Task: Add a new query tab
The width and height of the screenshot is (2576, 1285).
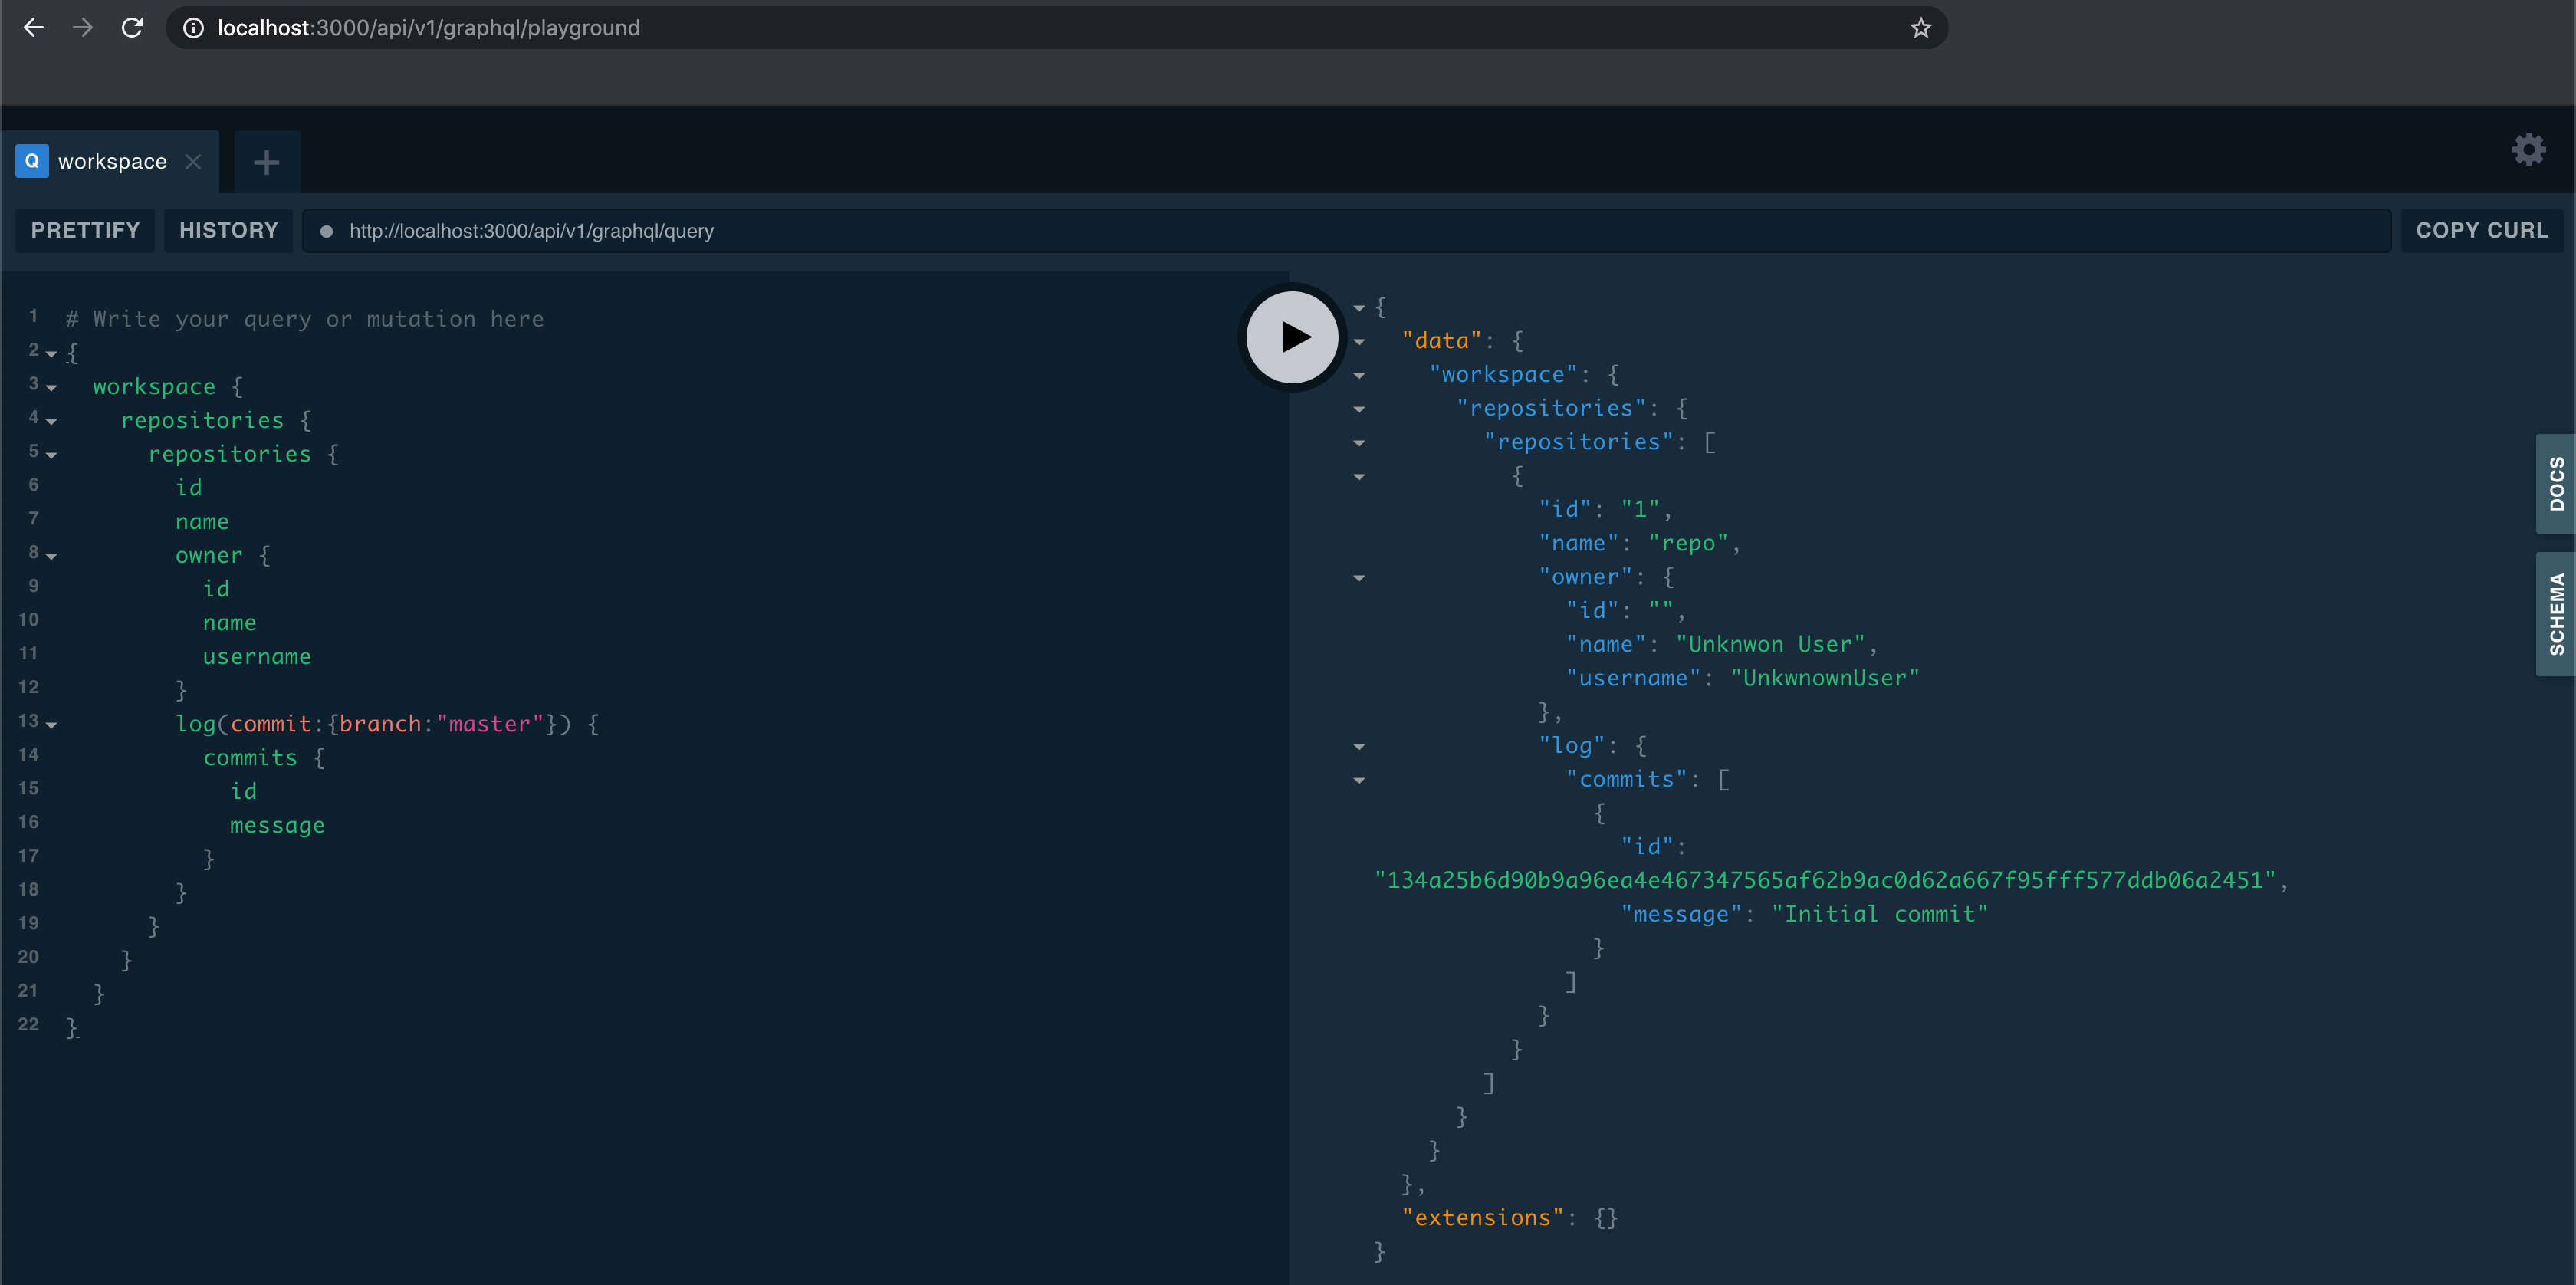Action: click(266, 162)
